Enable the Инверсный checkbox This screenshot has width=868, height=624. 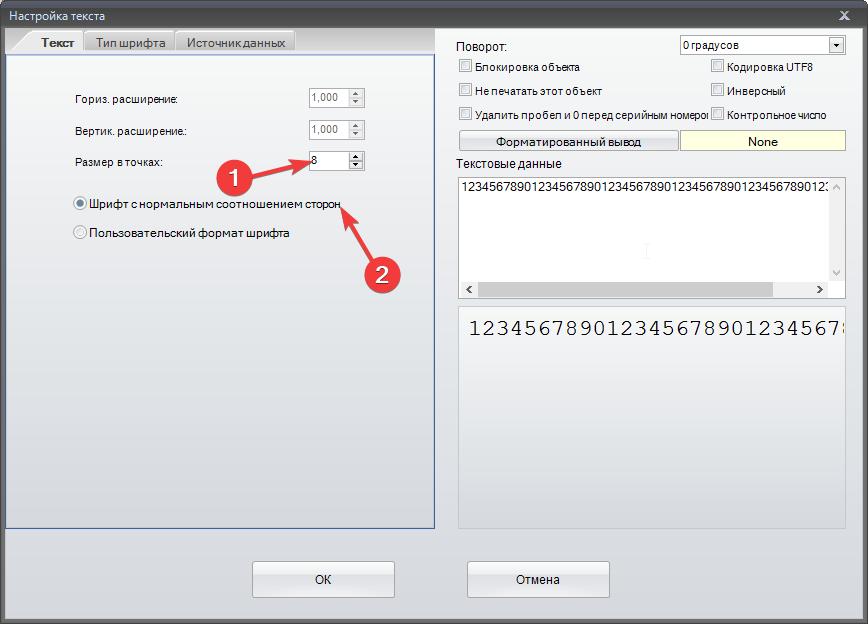click(718, 91)
